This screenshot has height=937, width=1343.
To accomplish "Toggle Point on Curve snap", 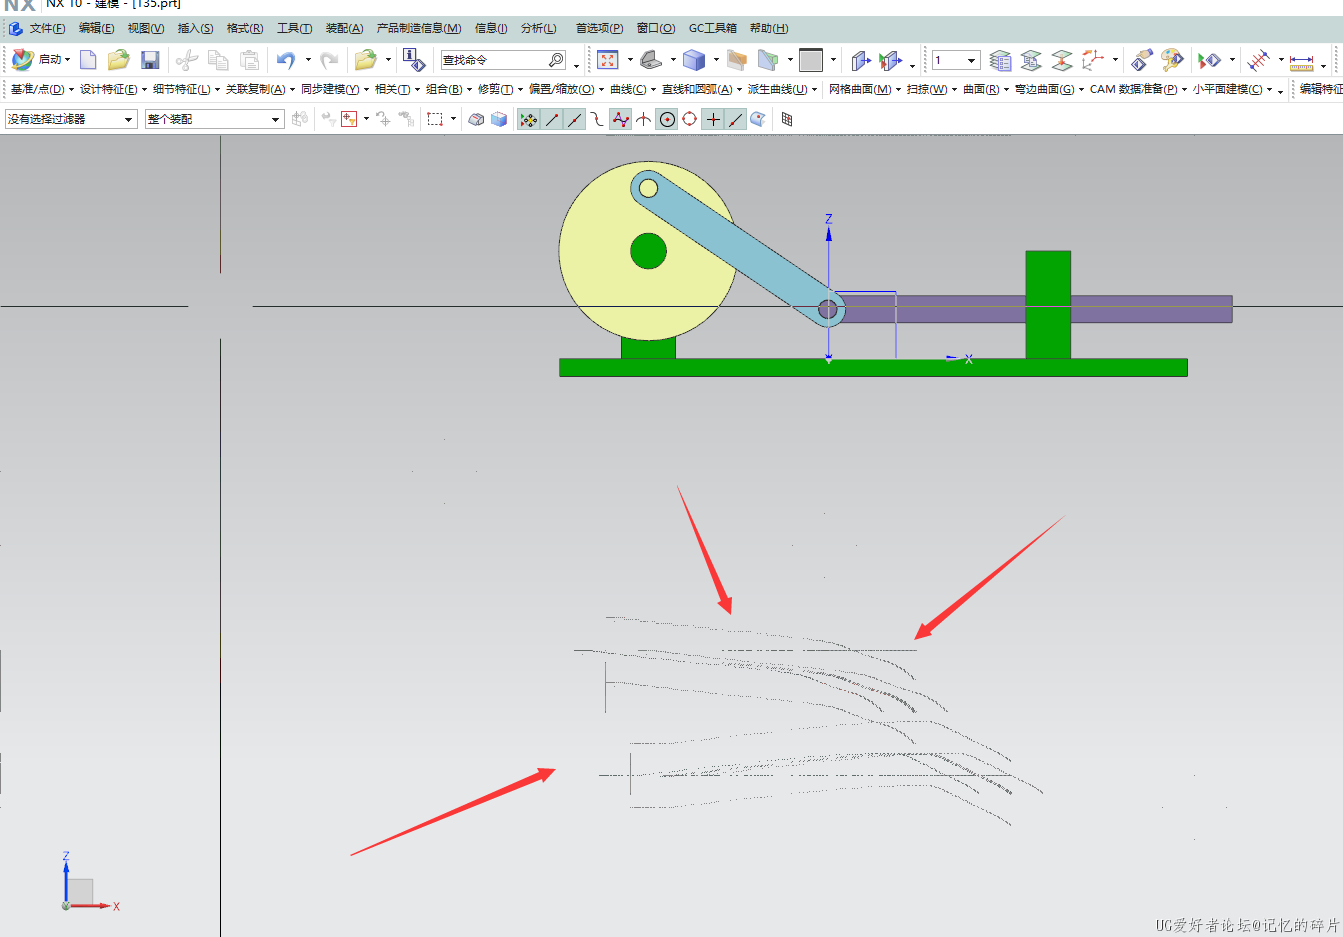I will point(736,120).
